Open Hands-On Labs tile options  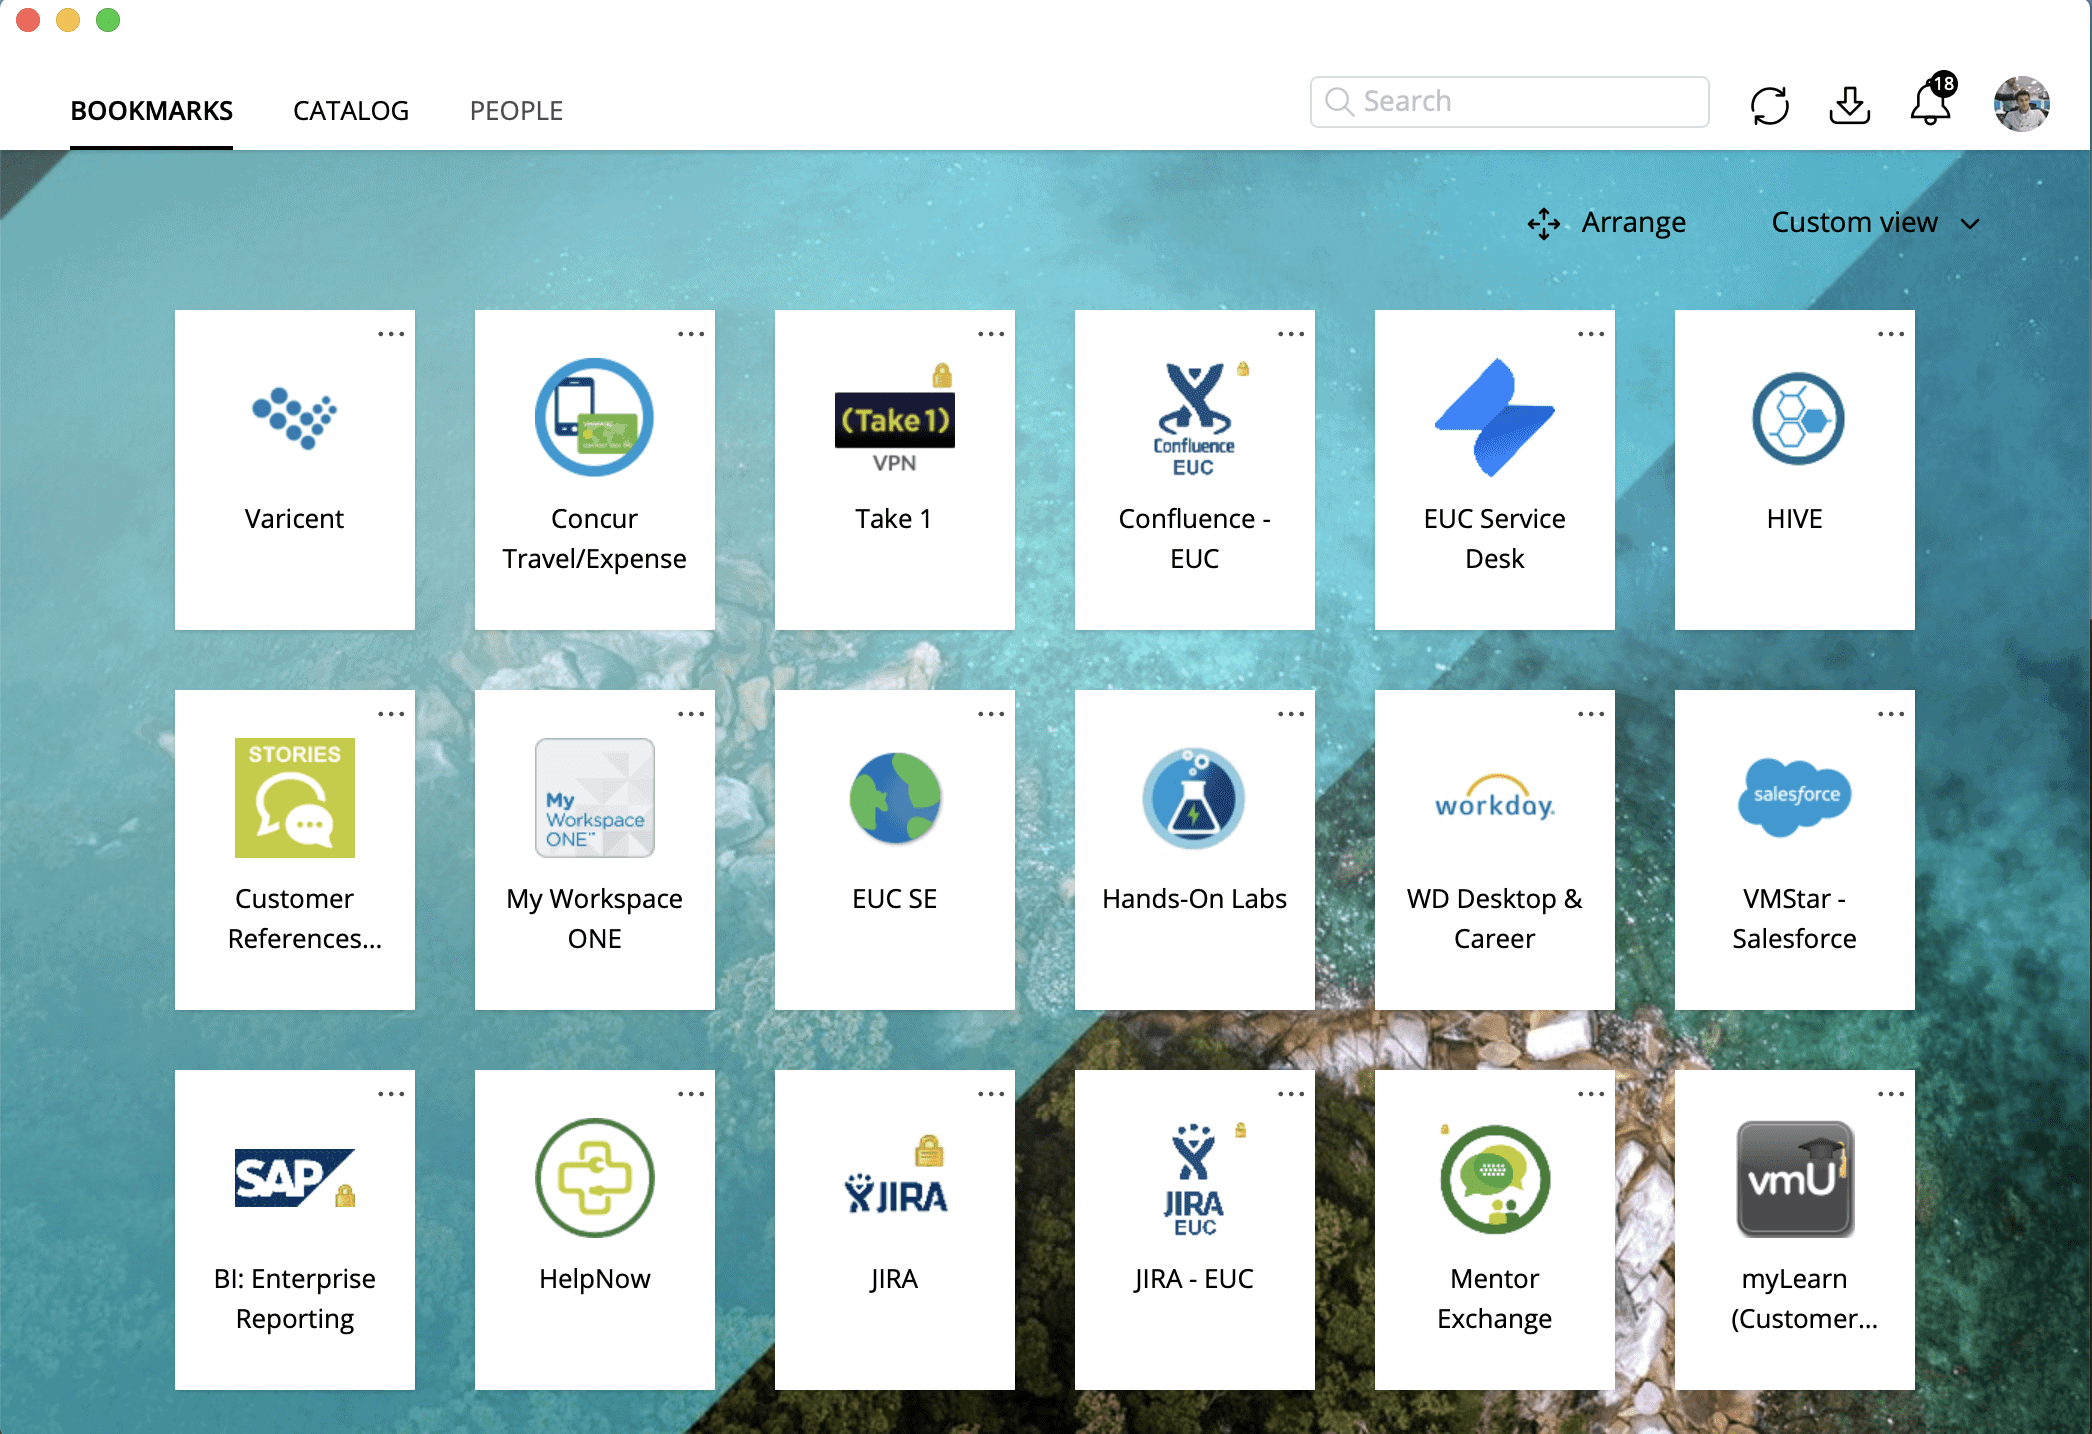click(x=1291, y=714)
